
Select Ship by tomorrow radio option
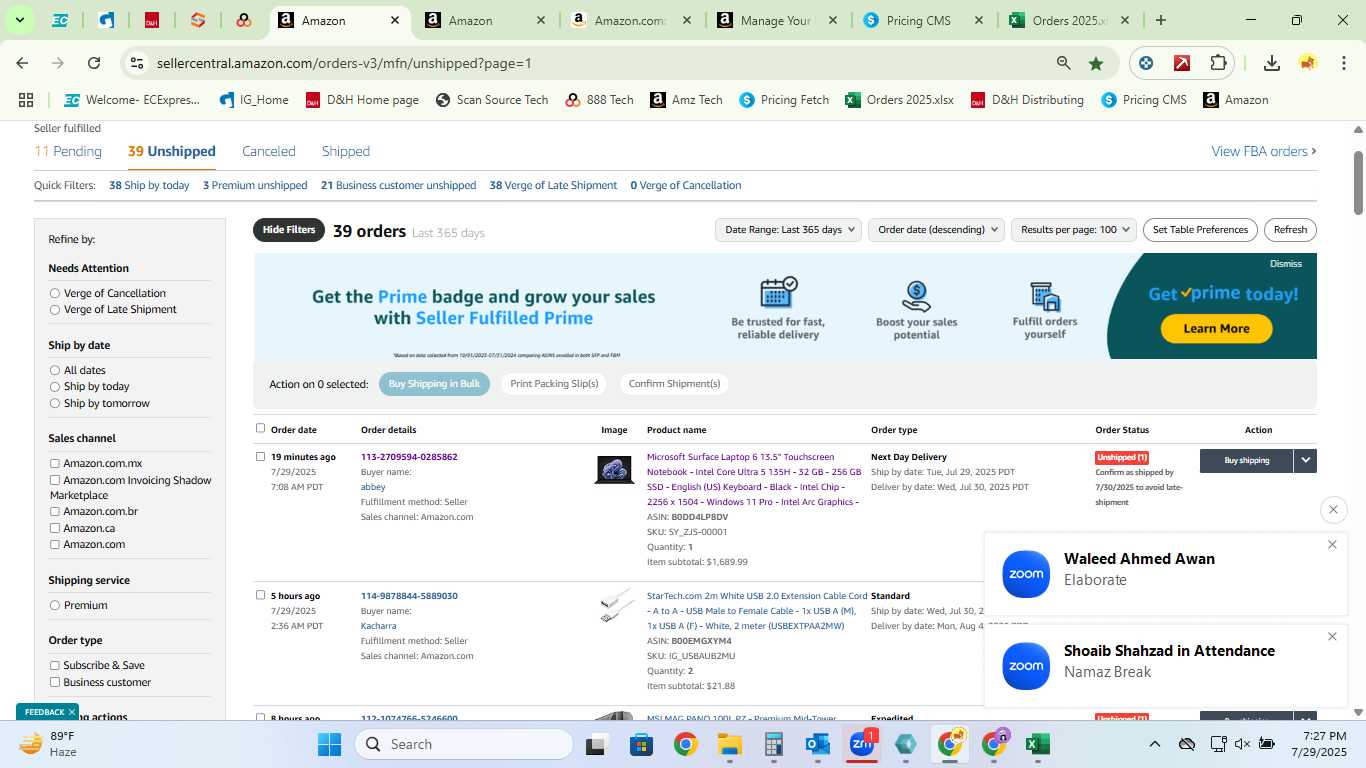coord(55,404)
